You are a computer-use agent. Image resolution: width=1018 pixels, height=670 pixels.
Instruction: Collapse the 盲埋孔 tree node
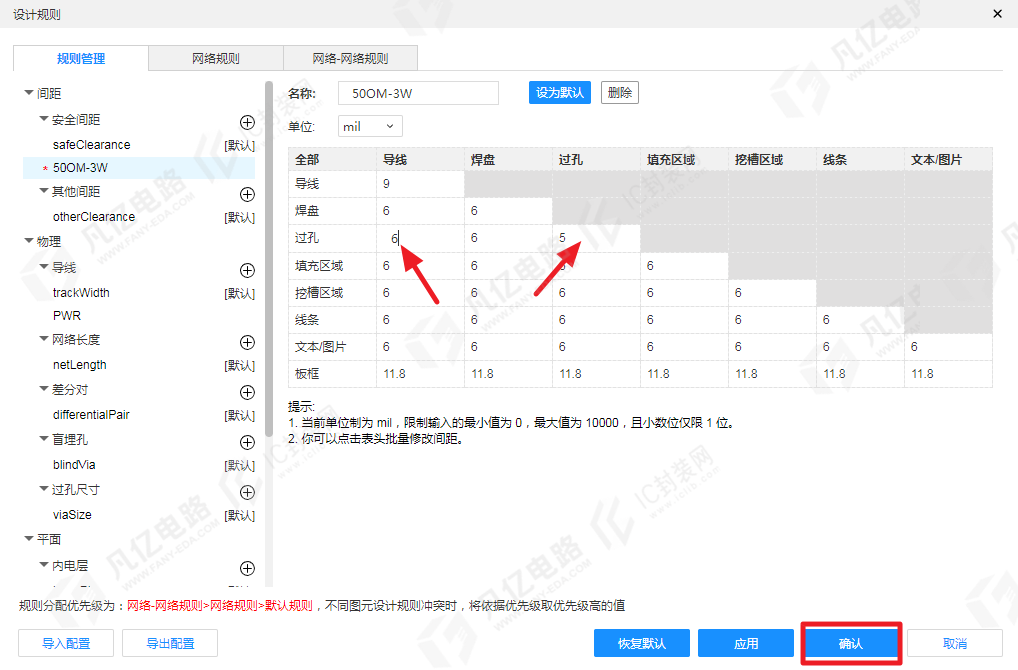point(43,439)
